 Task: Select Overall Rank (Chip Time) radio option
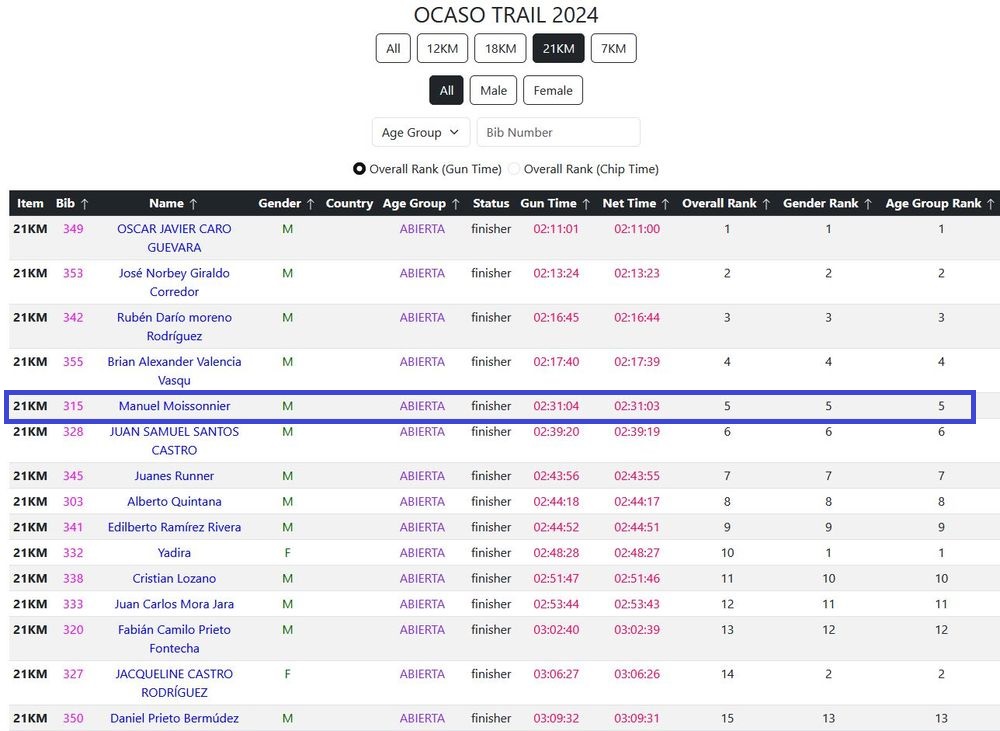click(x=515, y=169)
